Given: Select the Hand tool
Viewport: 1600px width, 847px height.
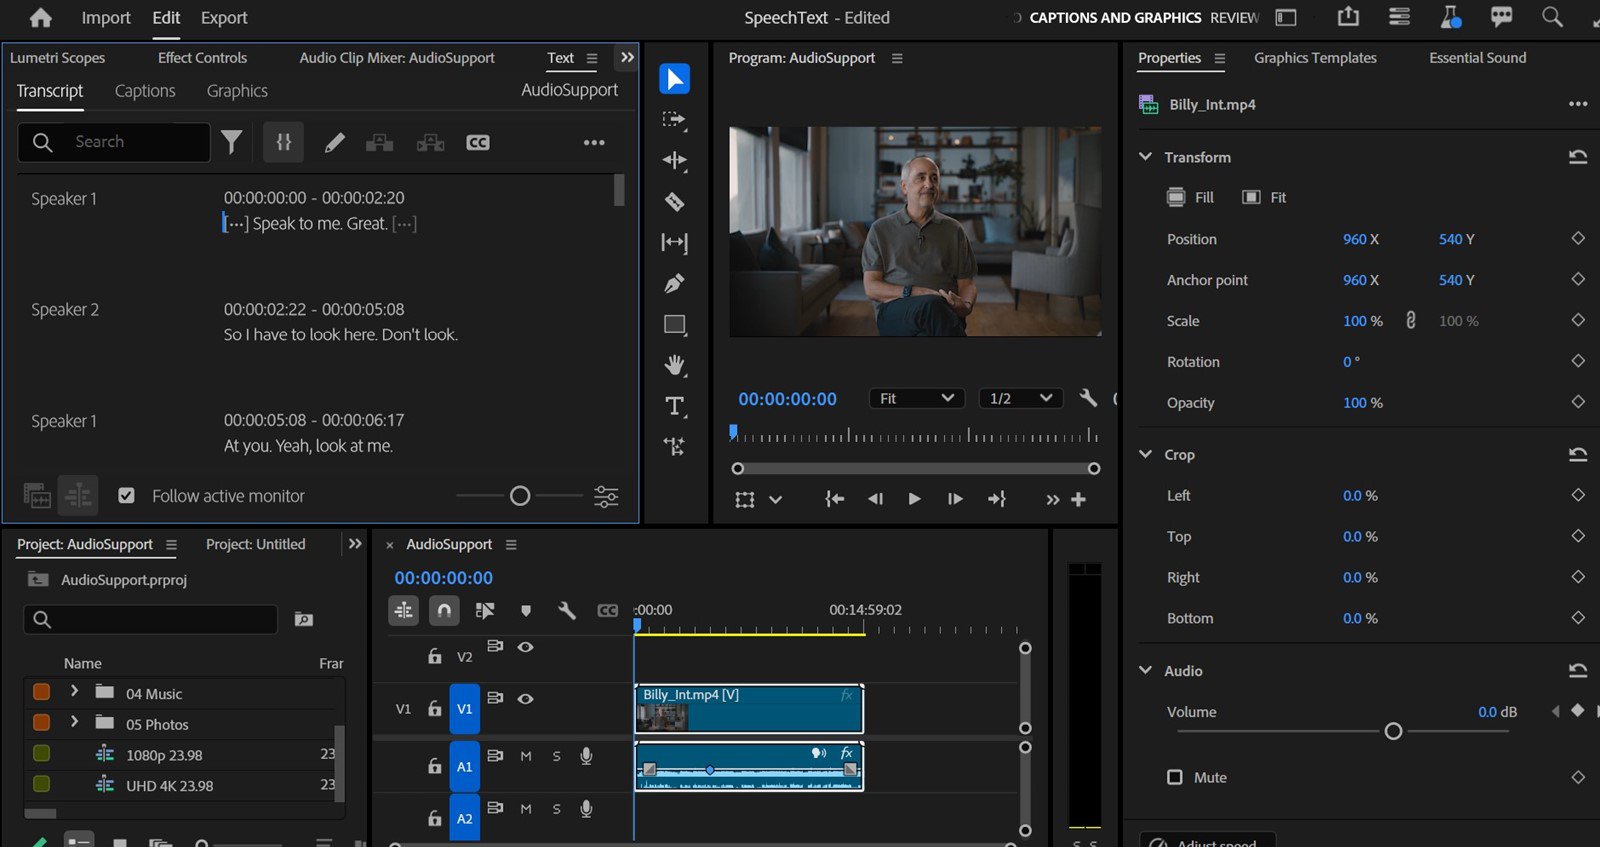Looking at the screenshot, I should tap(675, 365).
